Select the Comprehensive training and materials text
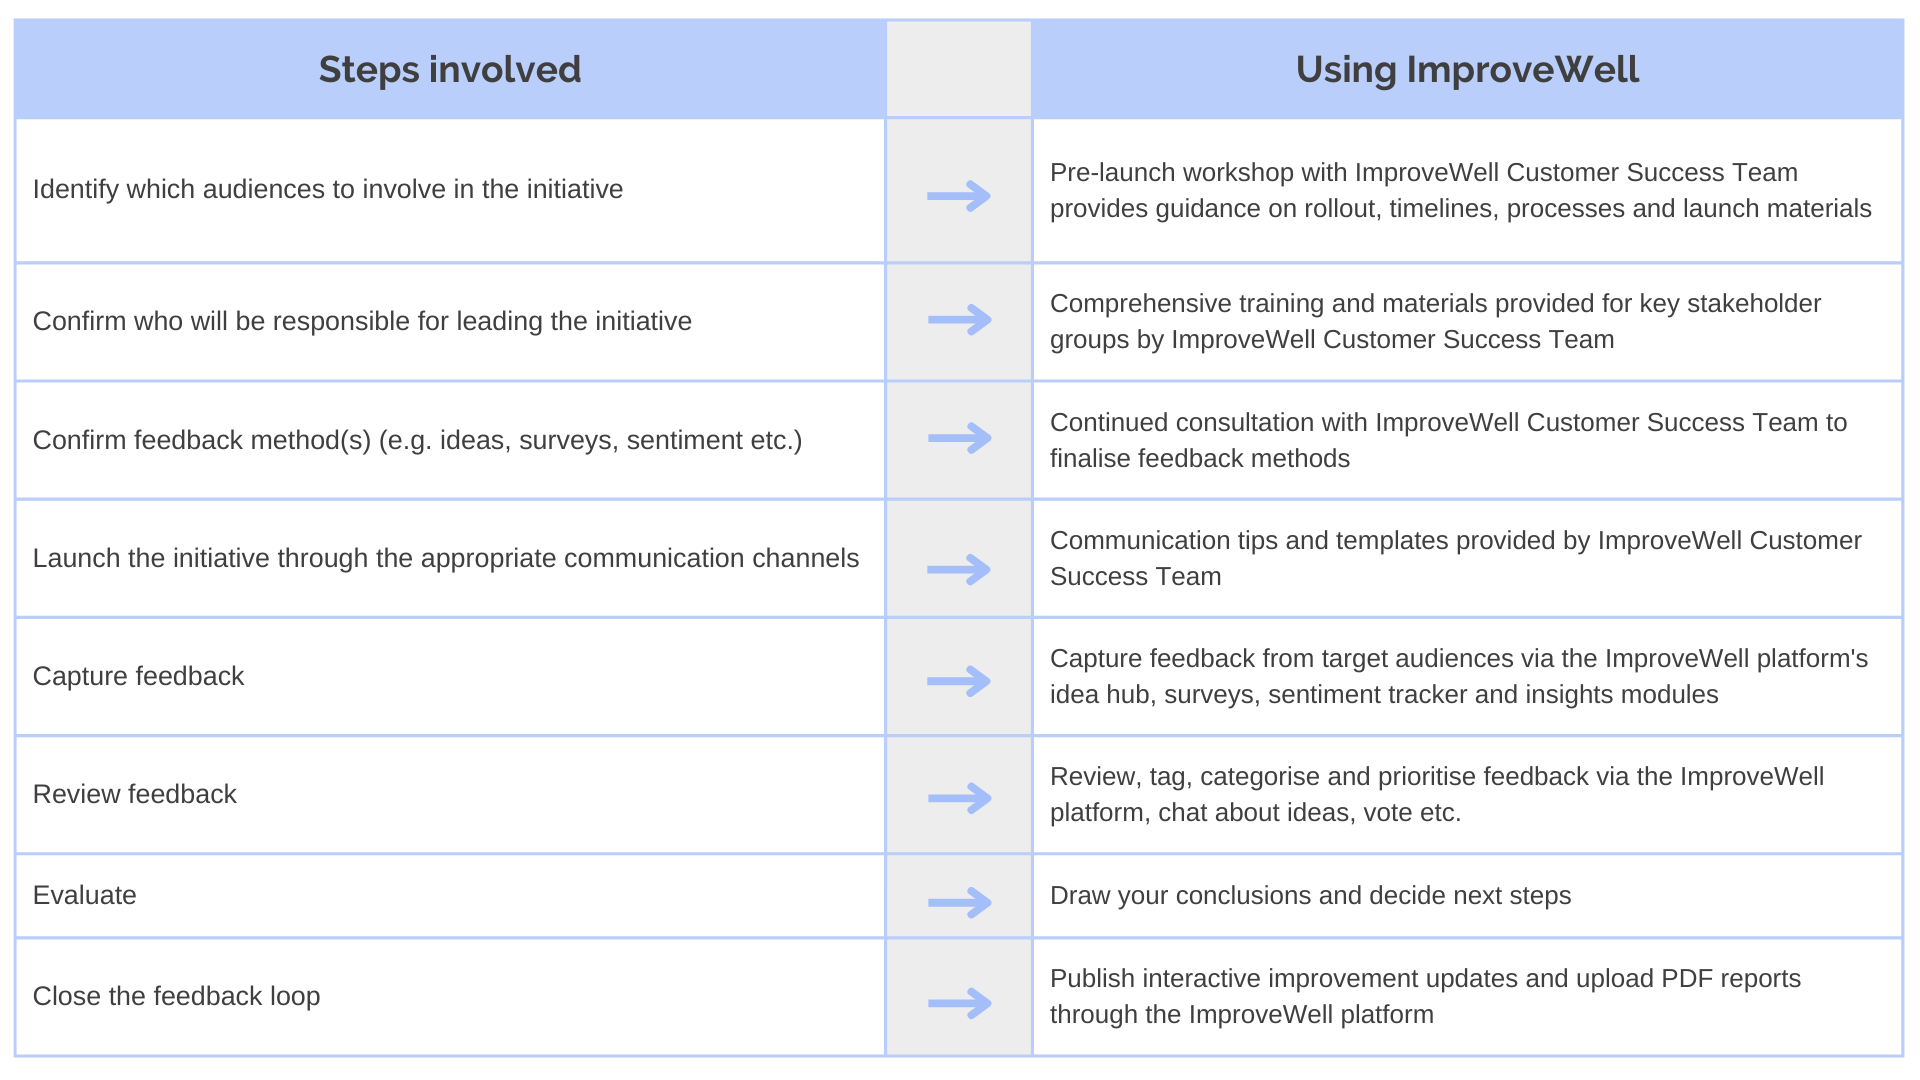Viewport: 1920px width, 1080px height. (1435, 321)
